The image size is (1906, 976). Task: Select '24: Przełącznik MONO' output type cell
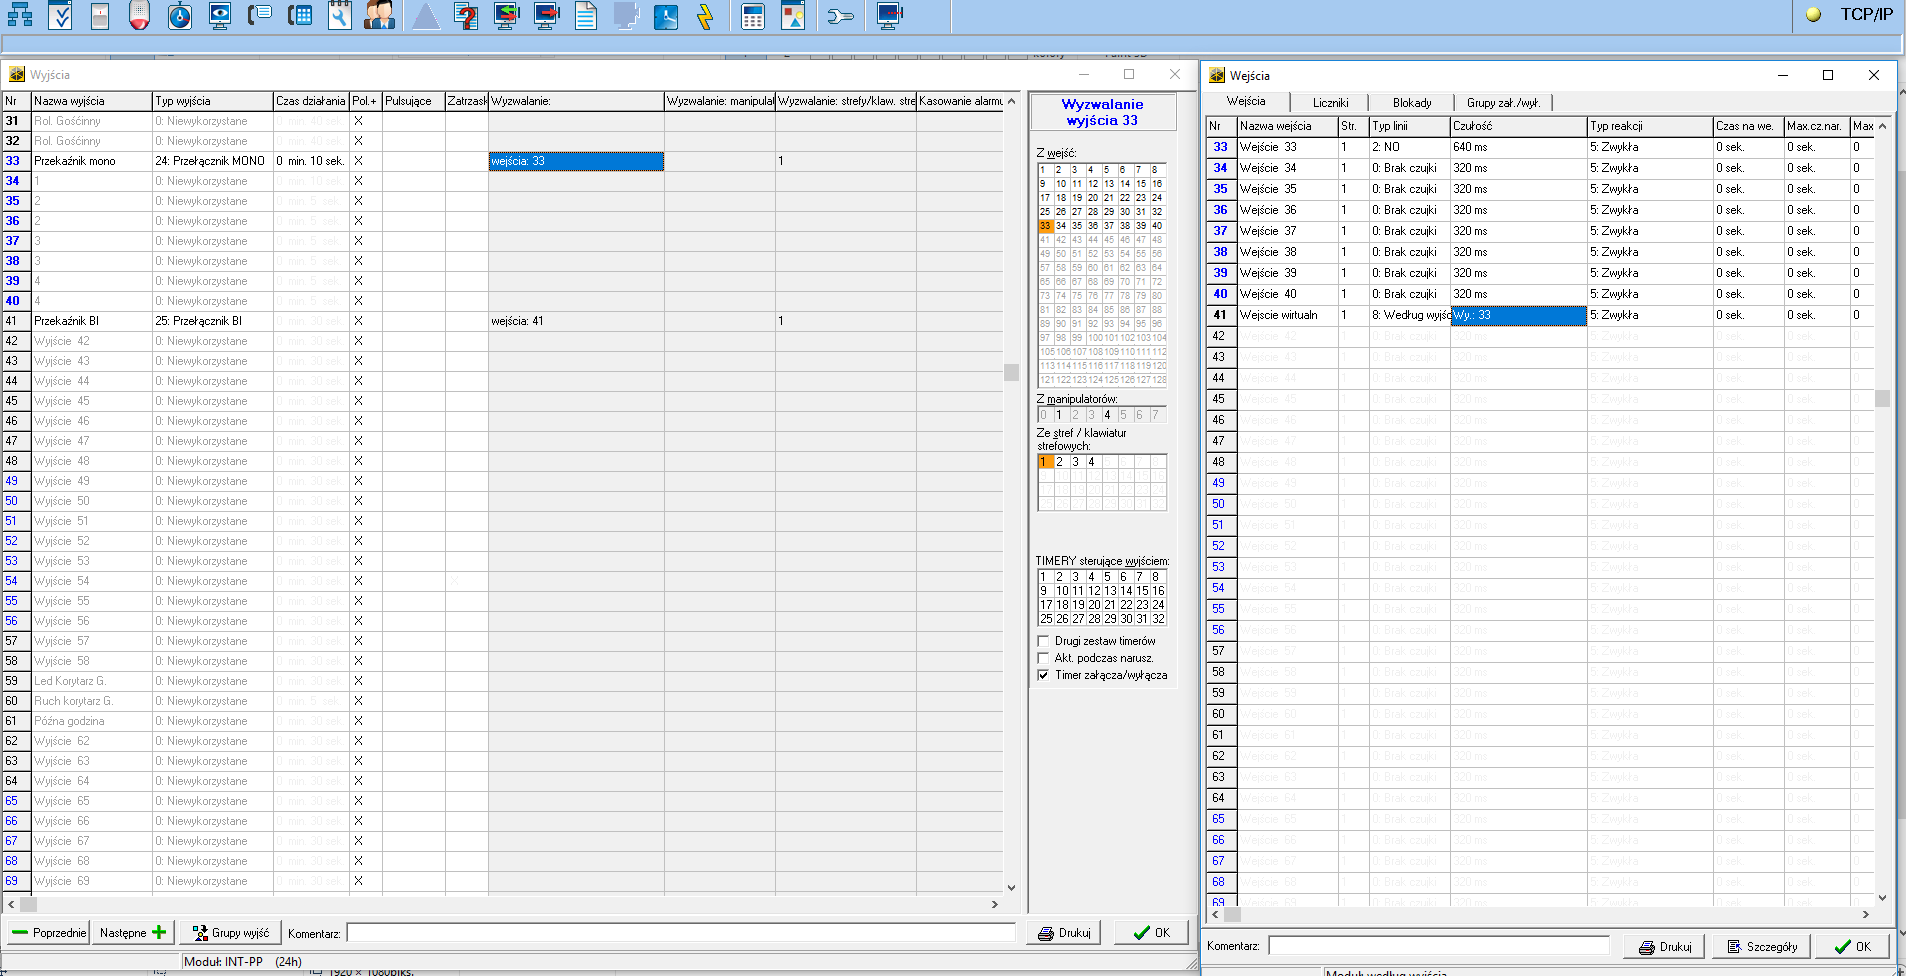212,161
